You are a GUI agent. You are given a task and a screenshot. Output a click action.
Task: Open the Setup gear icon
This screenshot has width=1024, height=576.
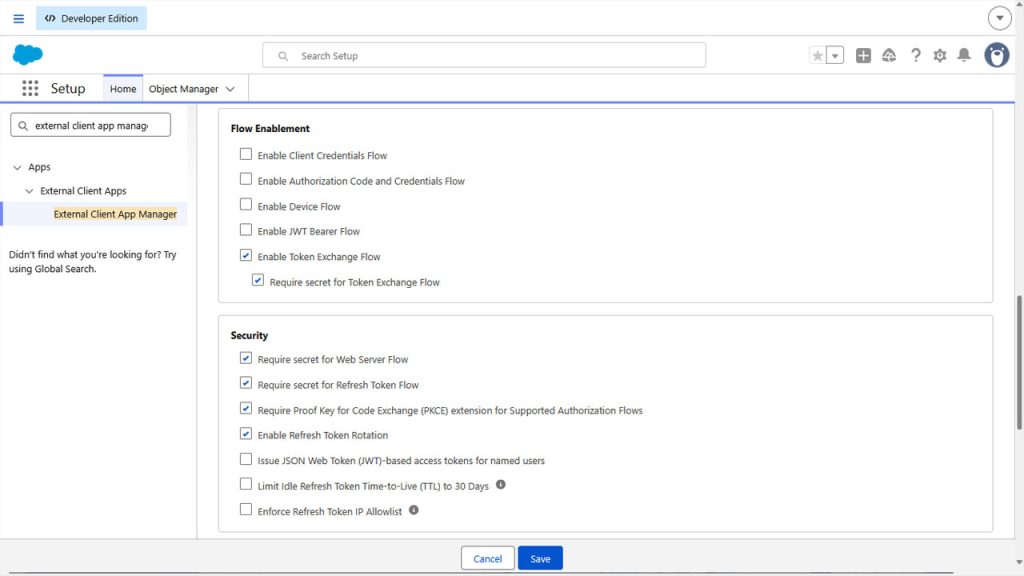940,56
